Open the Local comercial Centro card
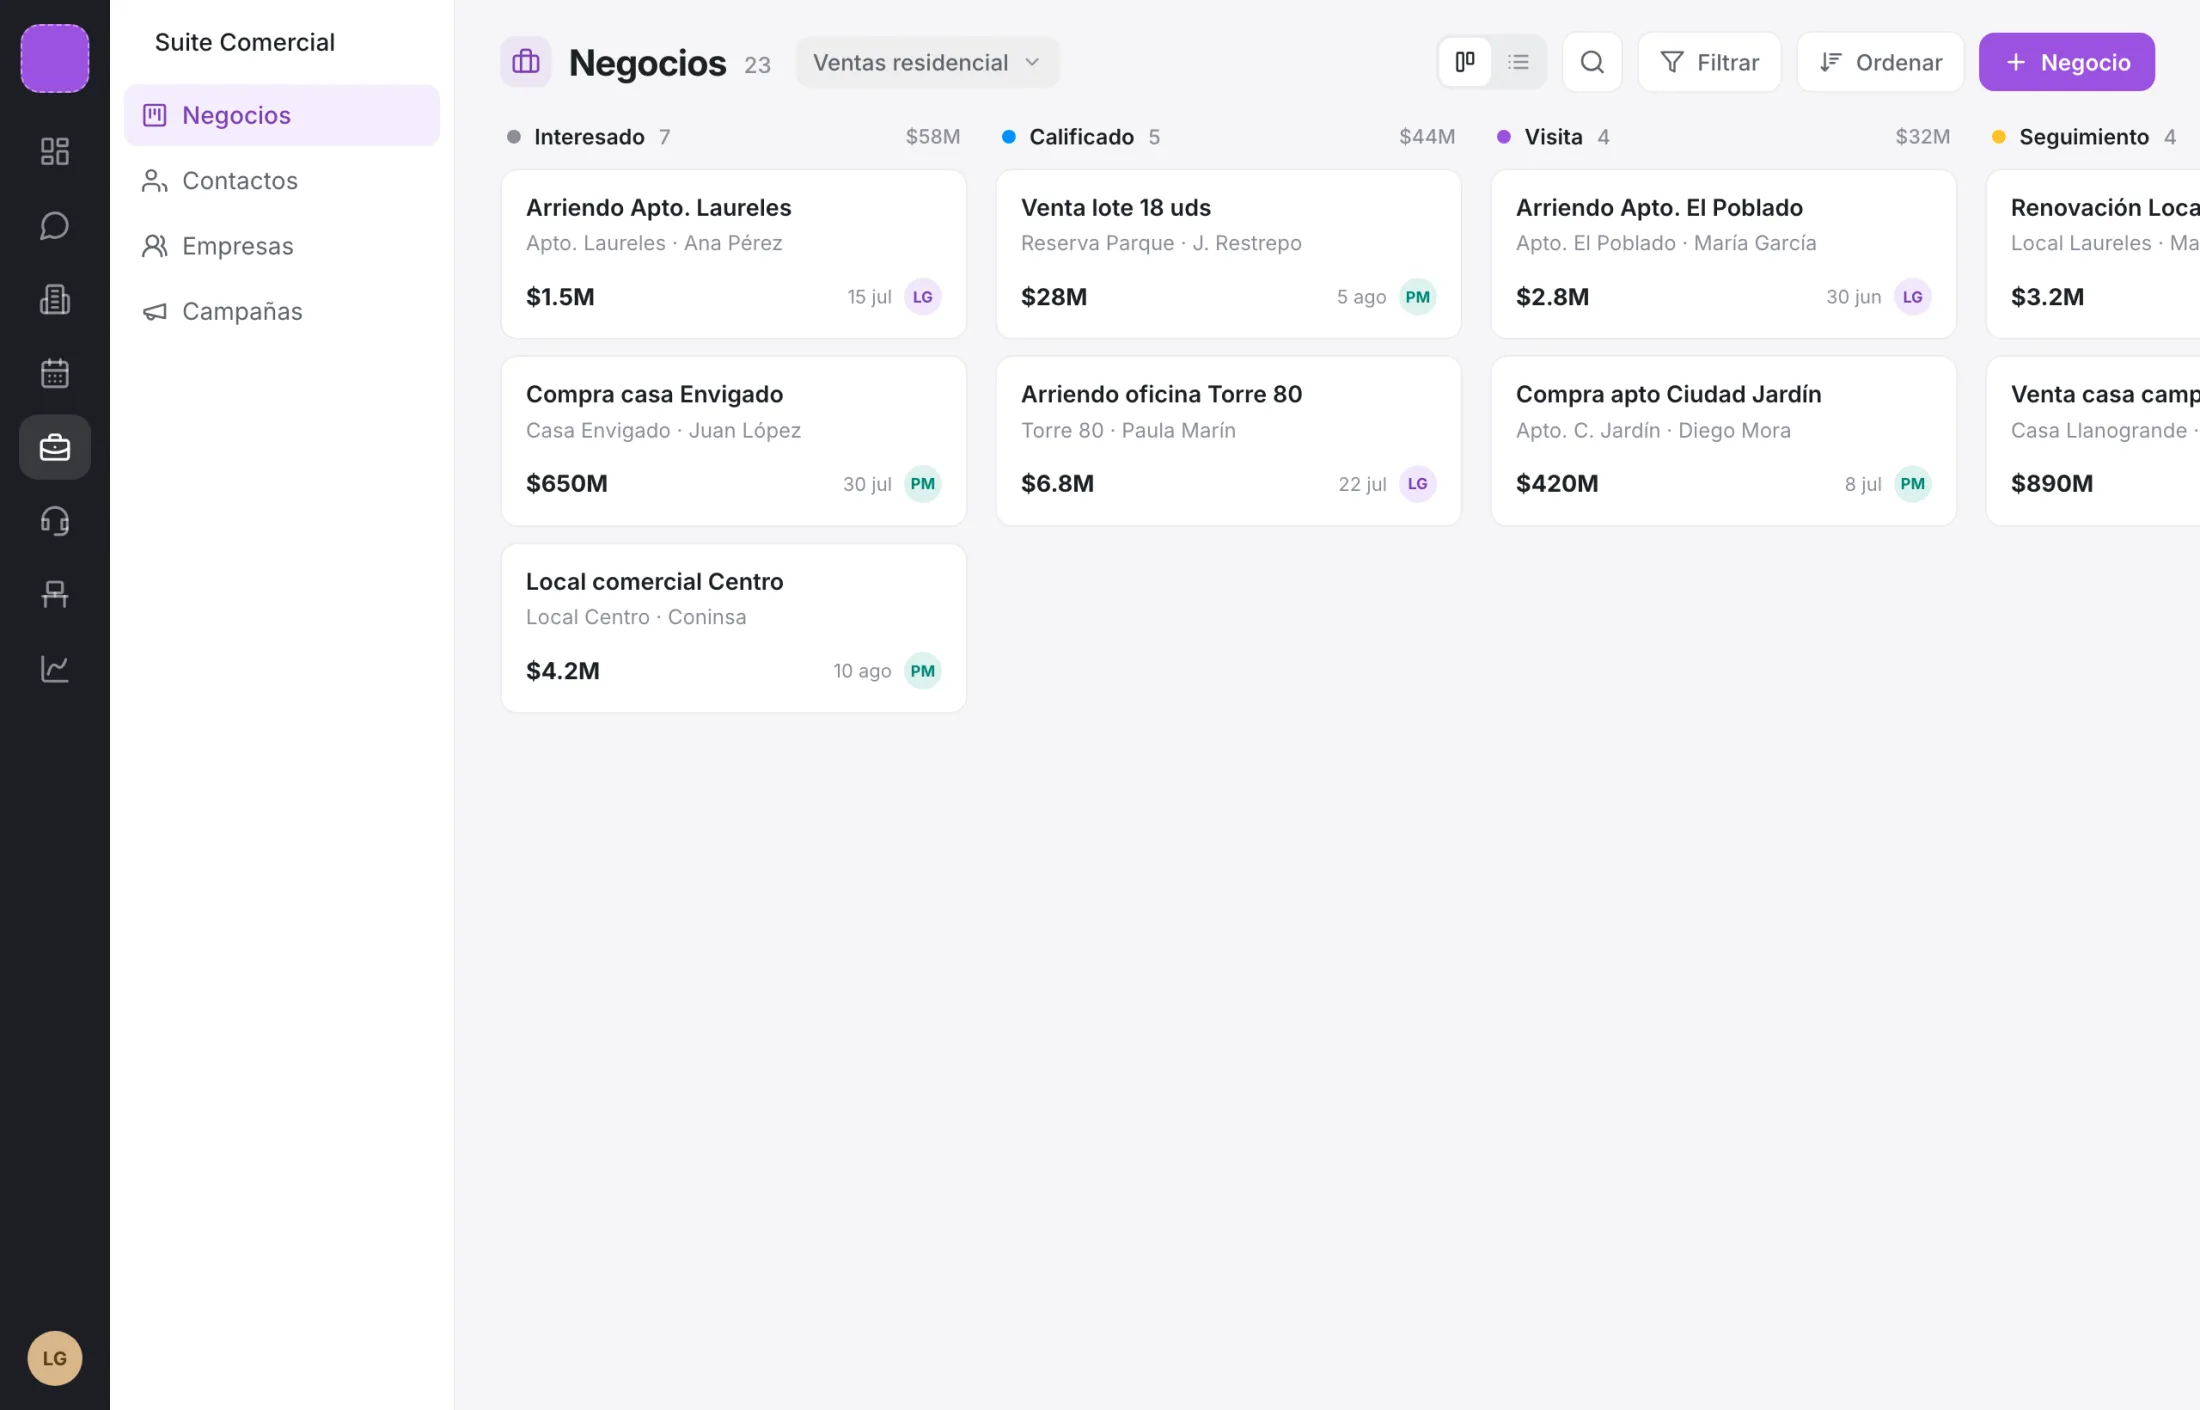Viewport: 2200px width, 1410px height. [733, 628]
